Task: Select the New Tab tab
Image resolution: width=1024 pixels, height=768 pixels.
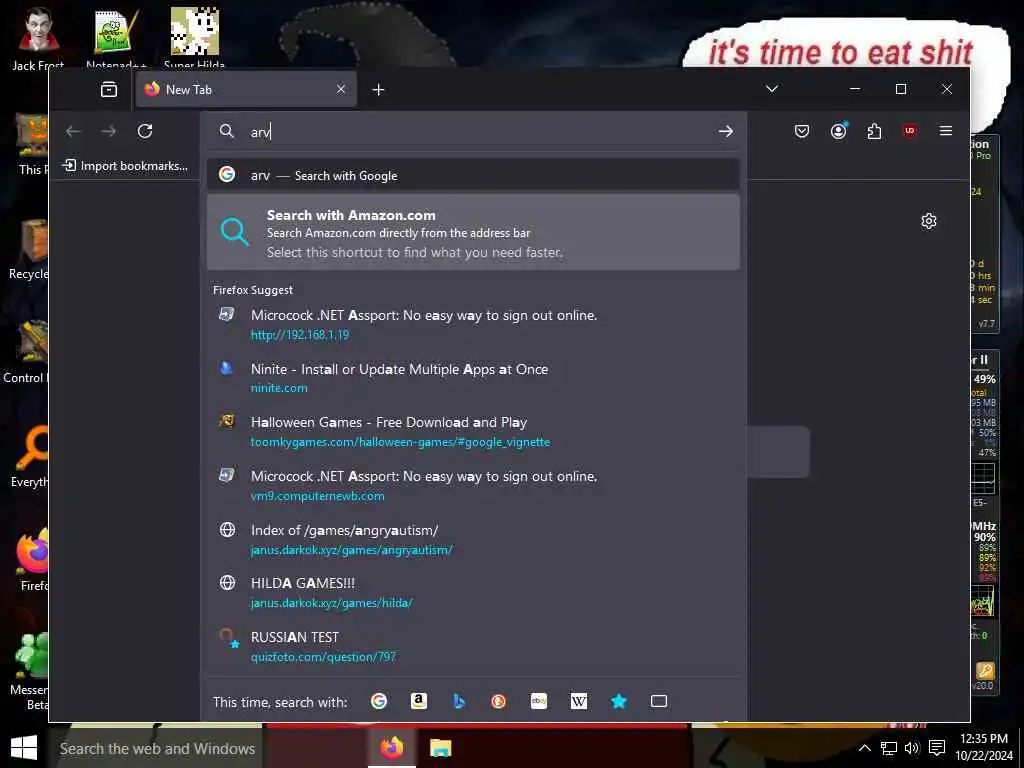Action: coord(246,89)
